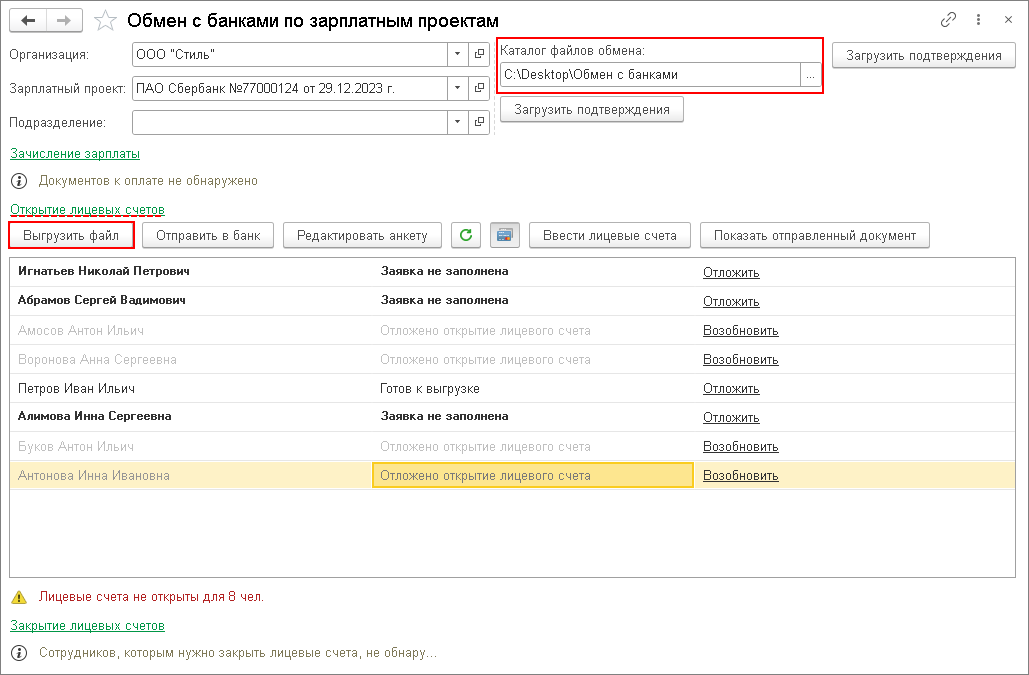Click the card icon next to refresh
1029x675 pixels.
[504, 236]
